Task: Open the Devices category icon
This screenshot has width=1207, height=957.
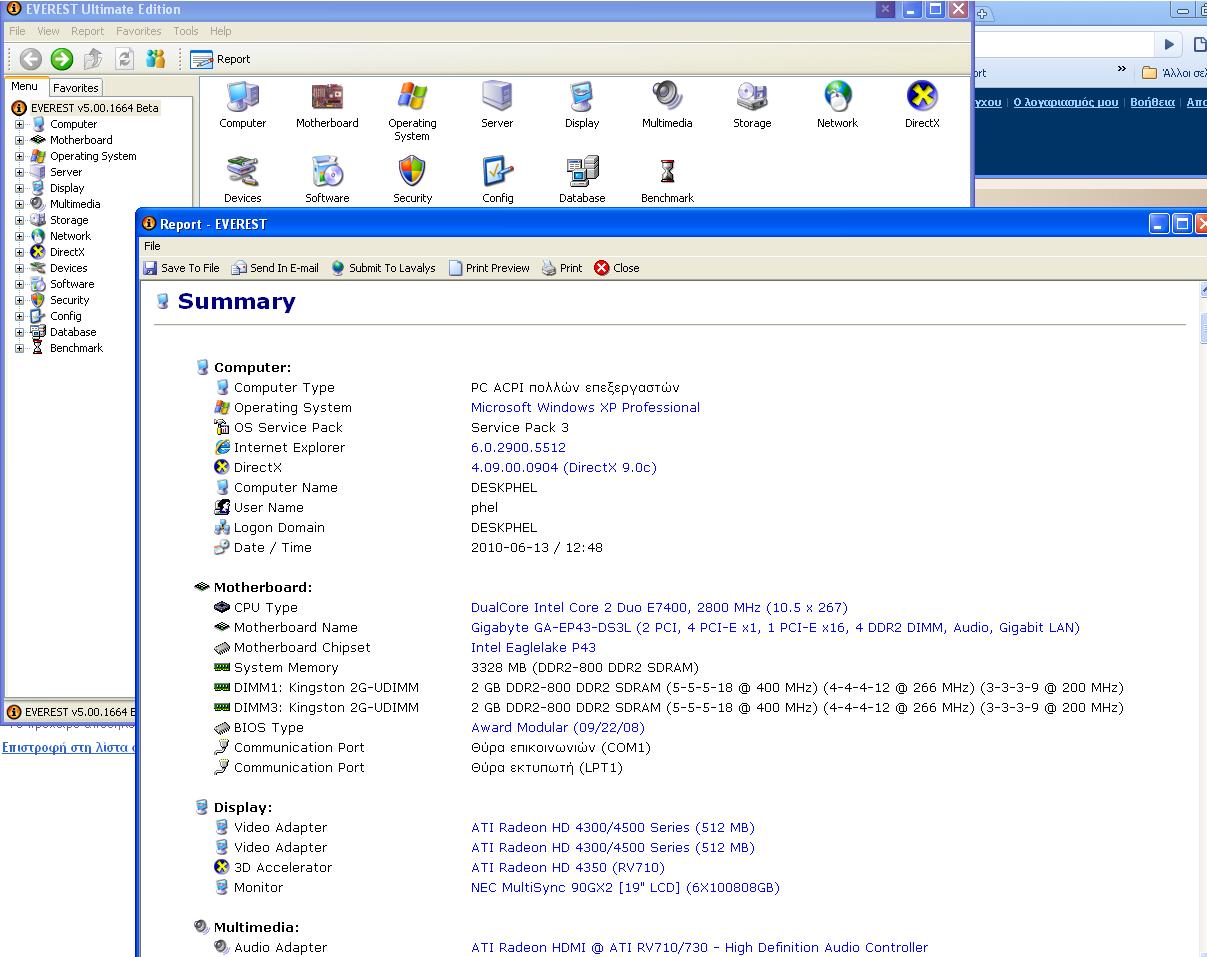Action: (x=243, y=172)
